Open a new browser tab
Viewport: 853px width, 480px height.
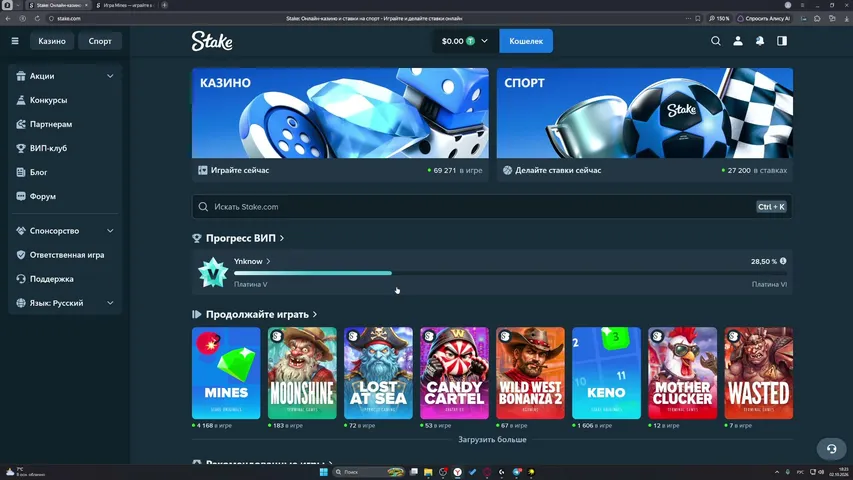tap(164, 5)
